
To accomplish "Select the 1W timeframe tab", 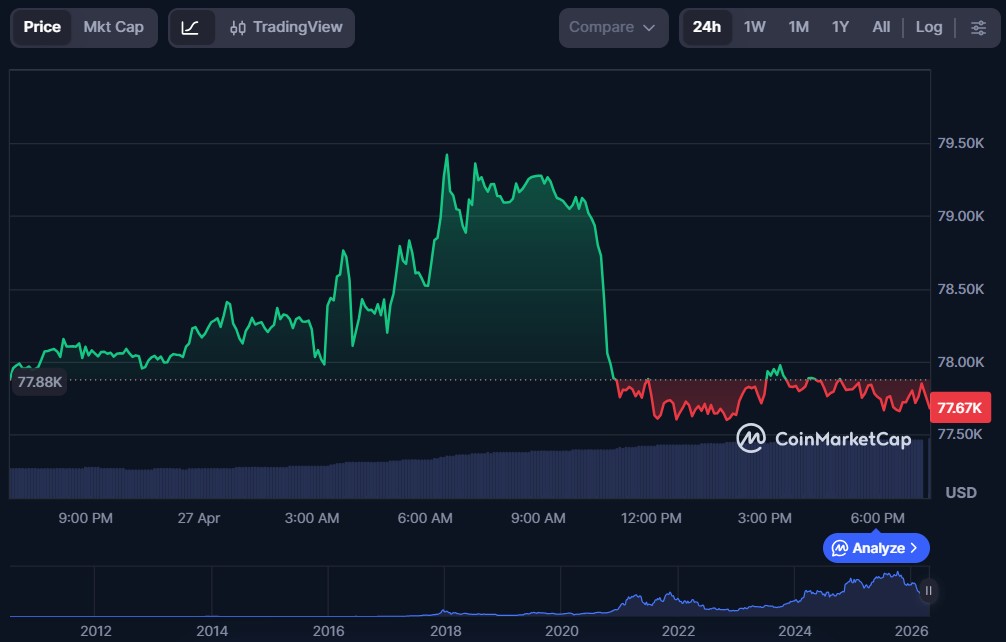I will [754, 27].
